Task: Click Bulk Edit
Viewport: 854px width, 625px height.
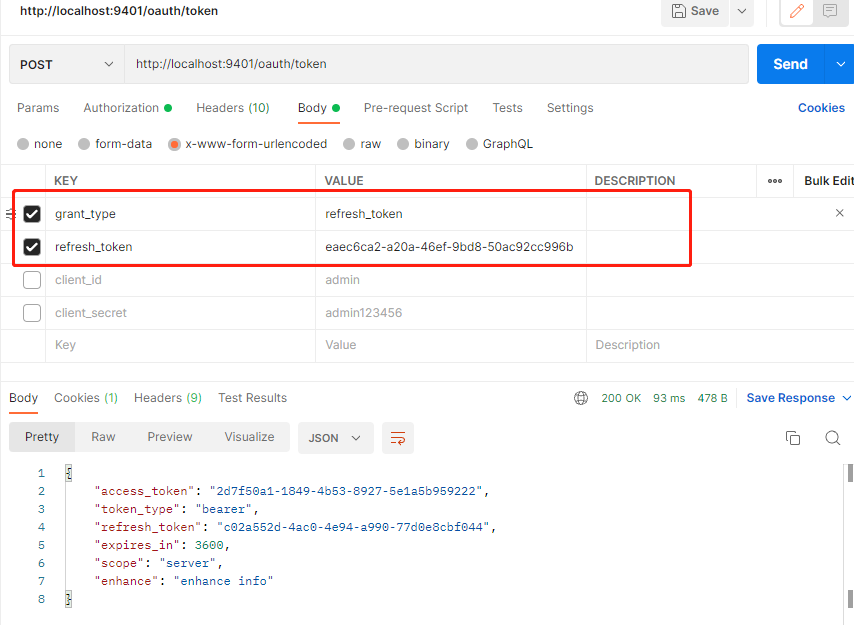Action: coord(828,181)
